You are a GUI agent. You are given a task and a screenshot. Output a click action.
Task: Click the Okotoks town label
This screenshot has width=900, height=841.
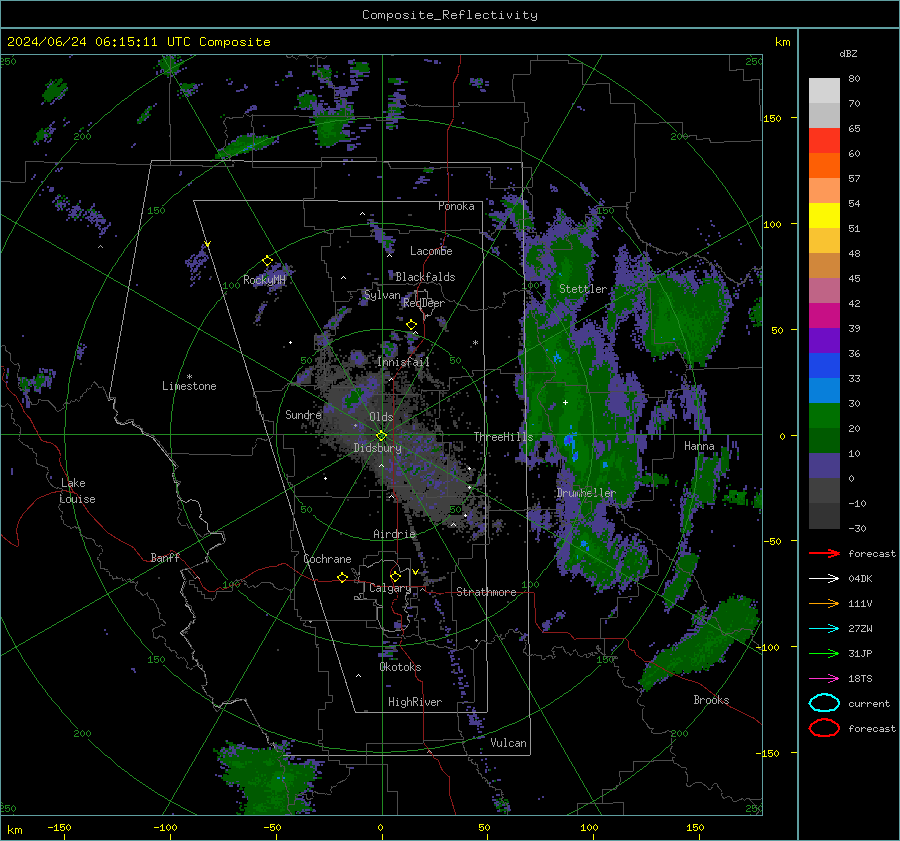[x=400, y=667]
